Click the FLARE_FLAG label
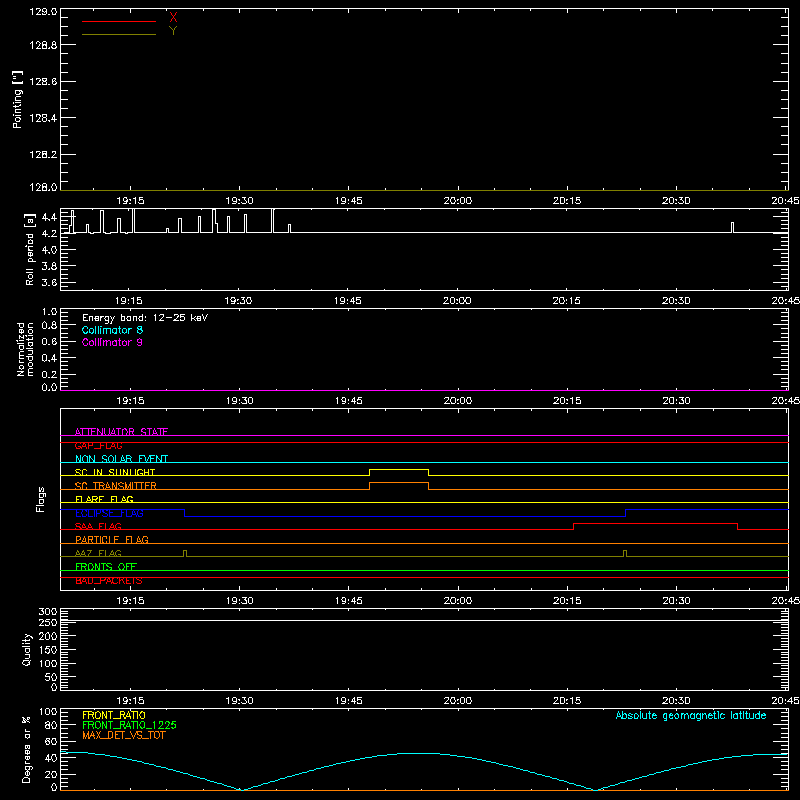The image size is (800, 800). pyautogui.click(x=104, y=499)
